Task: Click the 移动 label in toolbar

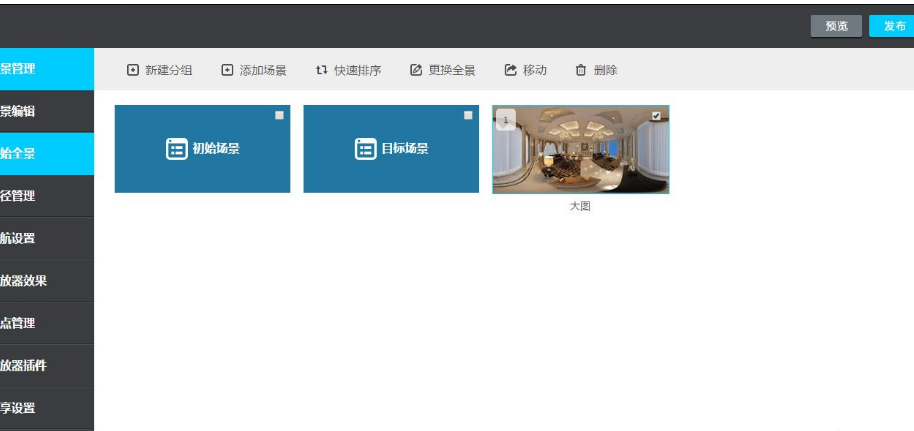Action: click(x=535, y=71)
